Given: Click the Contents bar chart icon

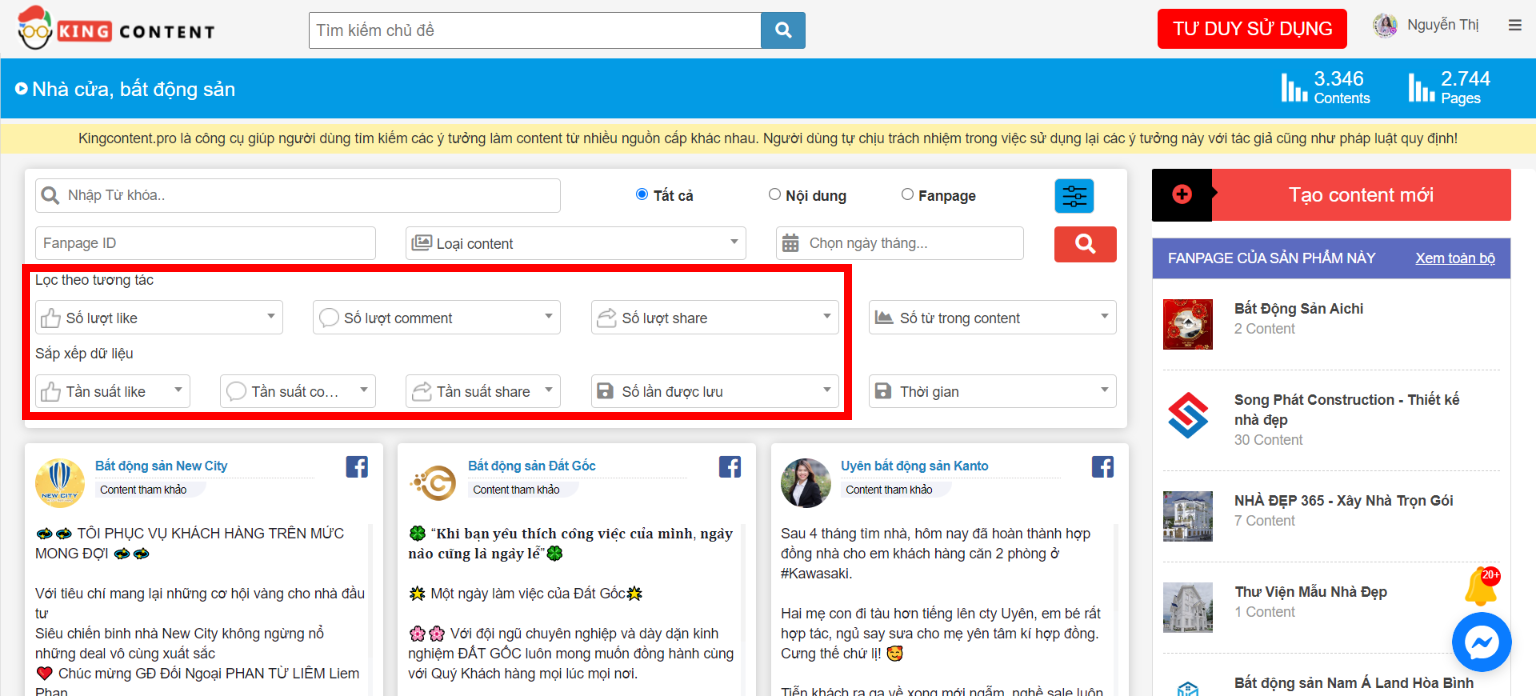Looking at the screenshot, I should click(x=1294, y=87).
